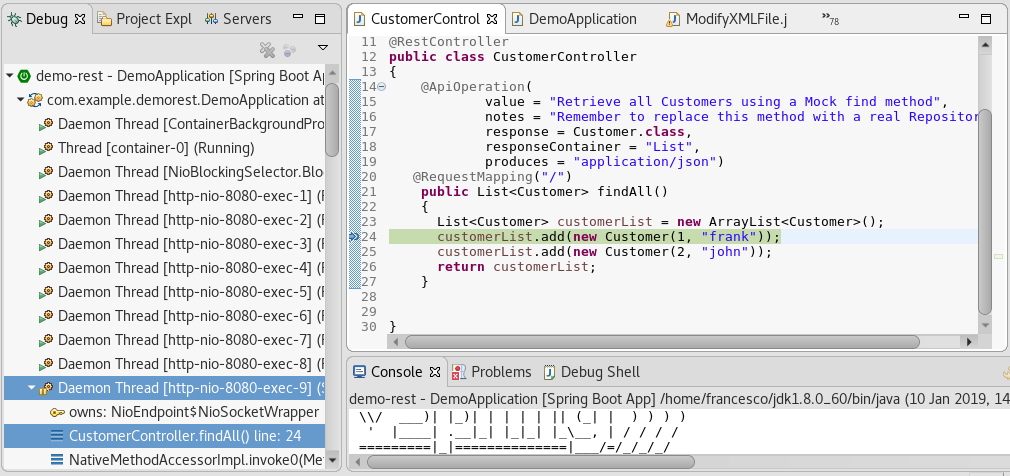Click thread icon of http-nio-8080-exec-9
This screenshot has width=1010, height=476.
pos(46,388)
